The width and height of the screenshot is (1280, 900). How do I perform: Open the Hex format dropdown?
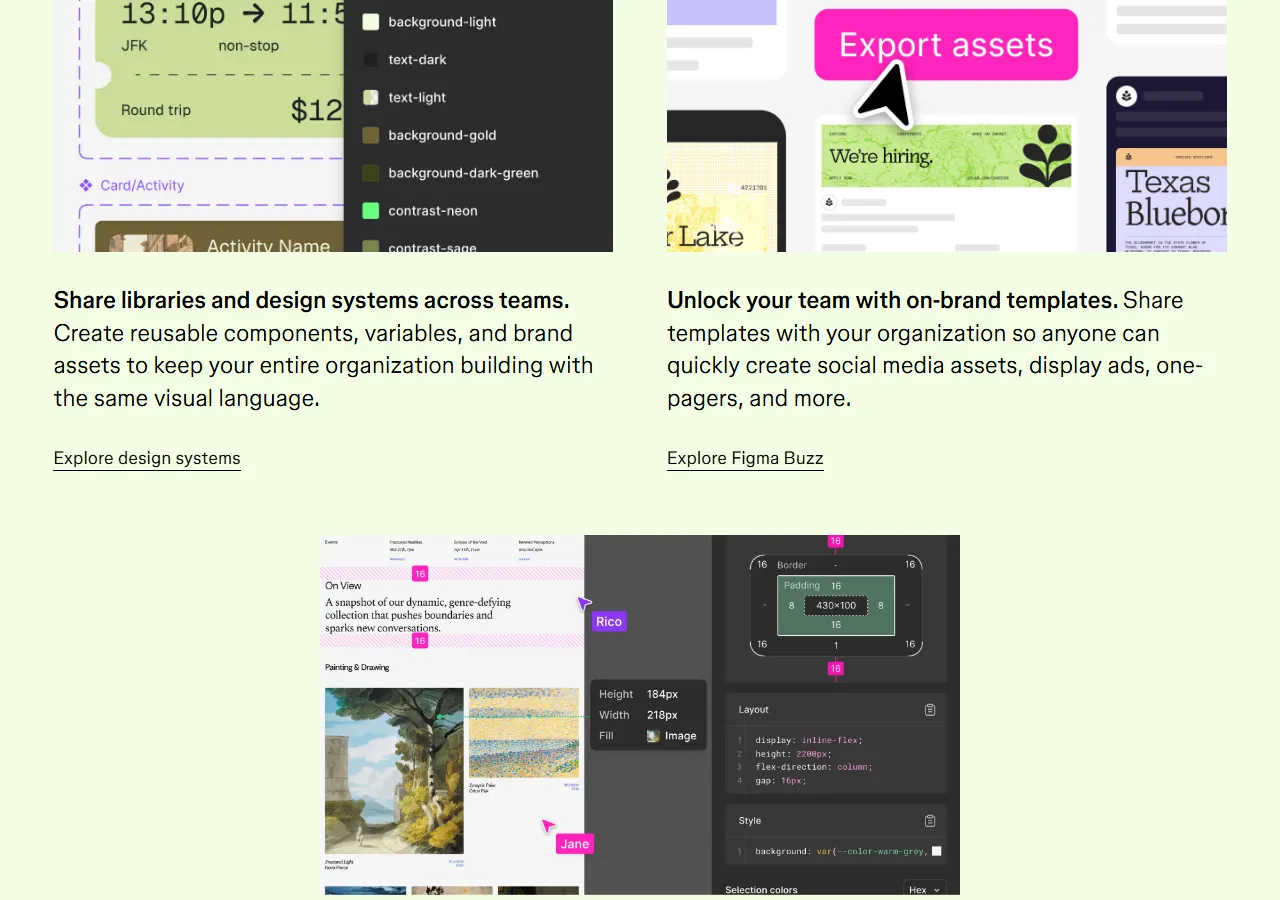point(924,889)
